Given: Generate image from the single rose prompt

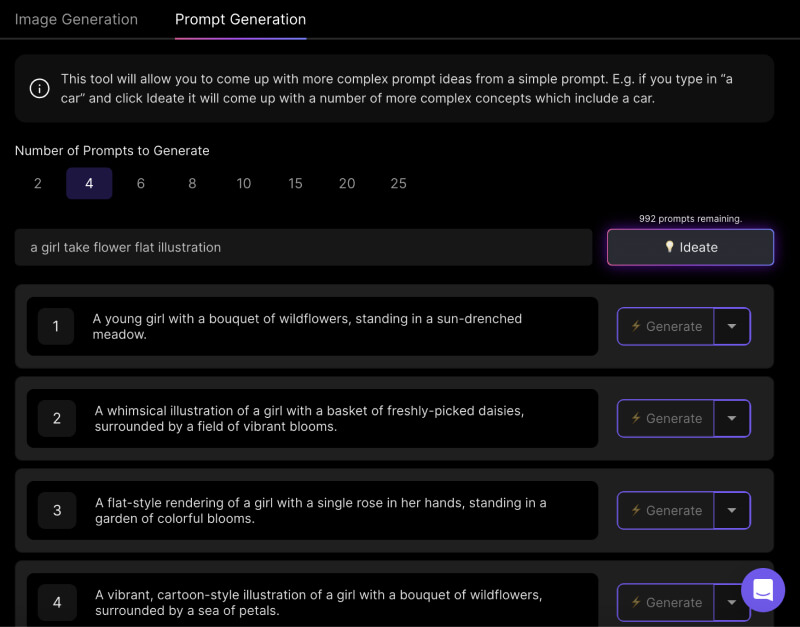Looking at the screenshot, I should 666,510.
